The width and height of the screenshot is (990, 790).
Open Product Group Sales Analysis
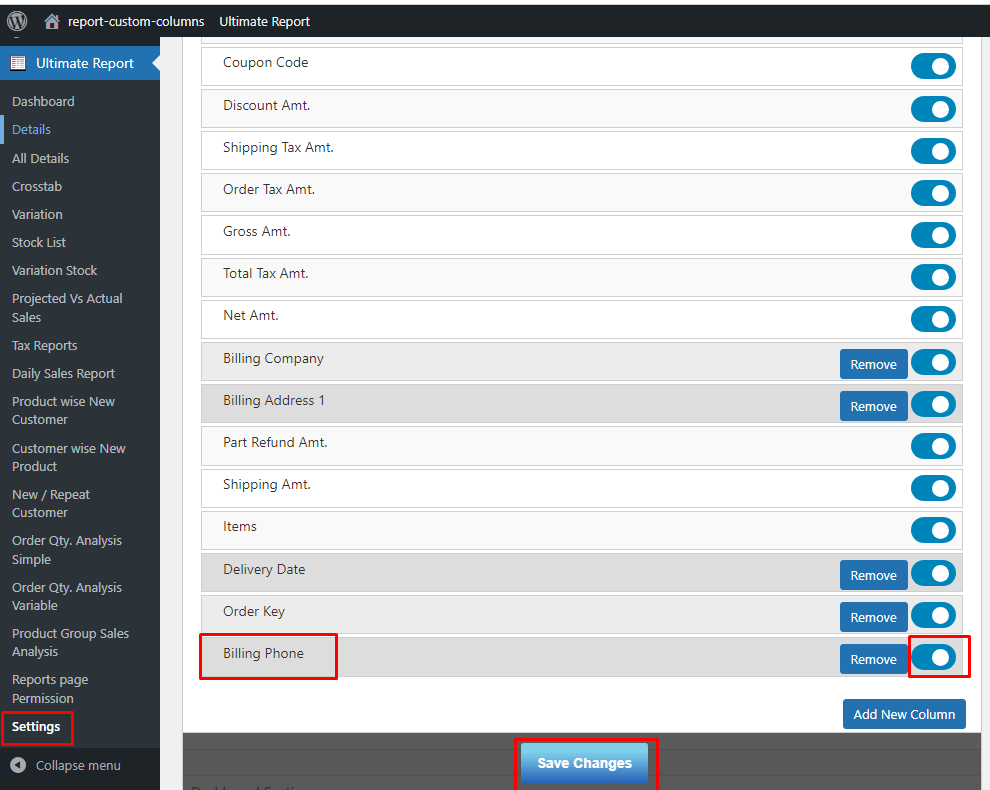pyautogui.click(x=70, y=642)
